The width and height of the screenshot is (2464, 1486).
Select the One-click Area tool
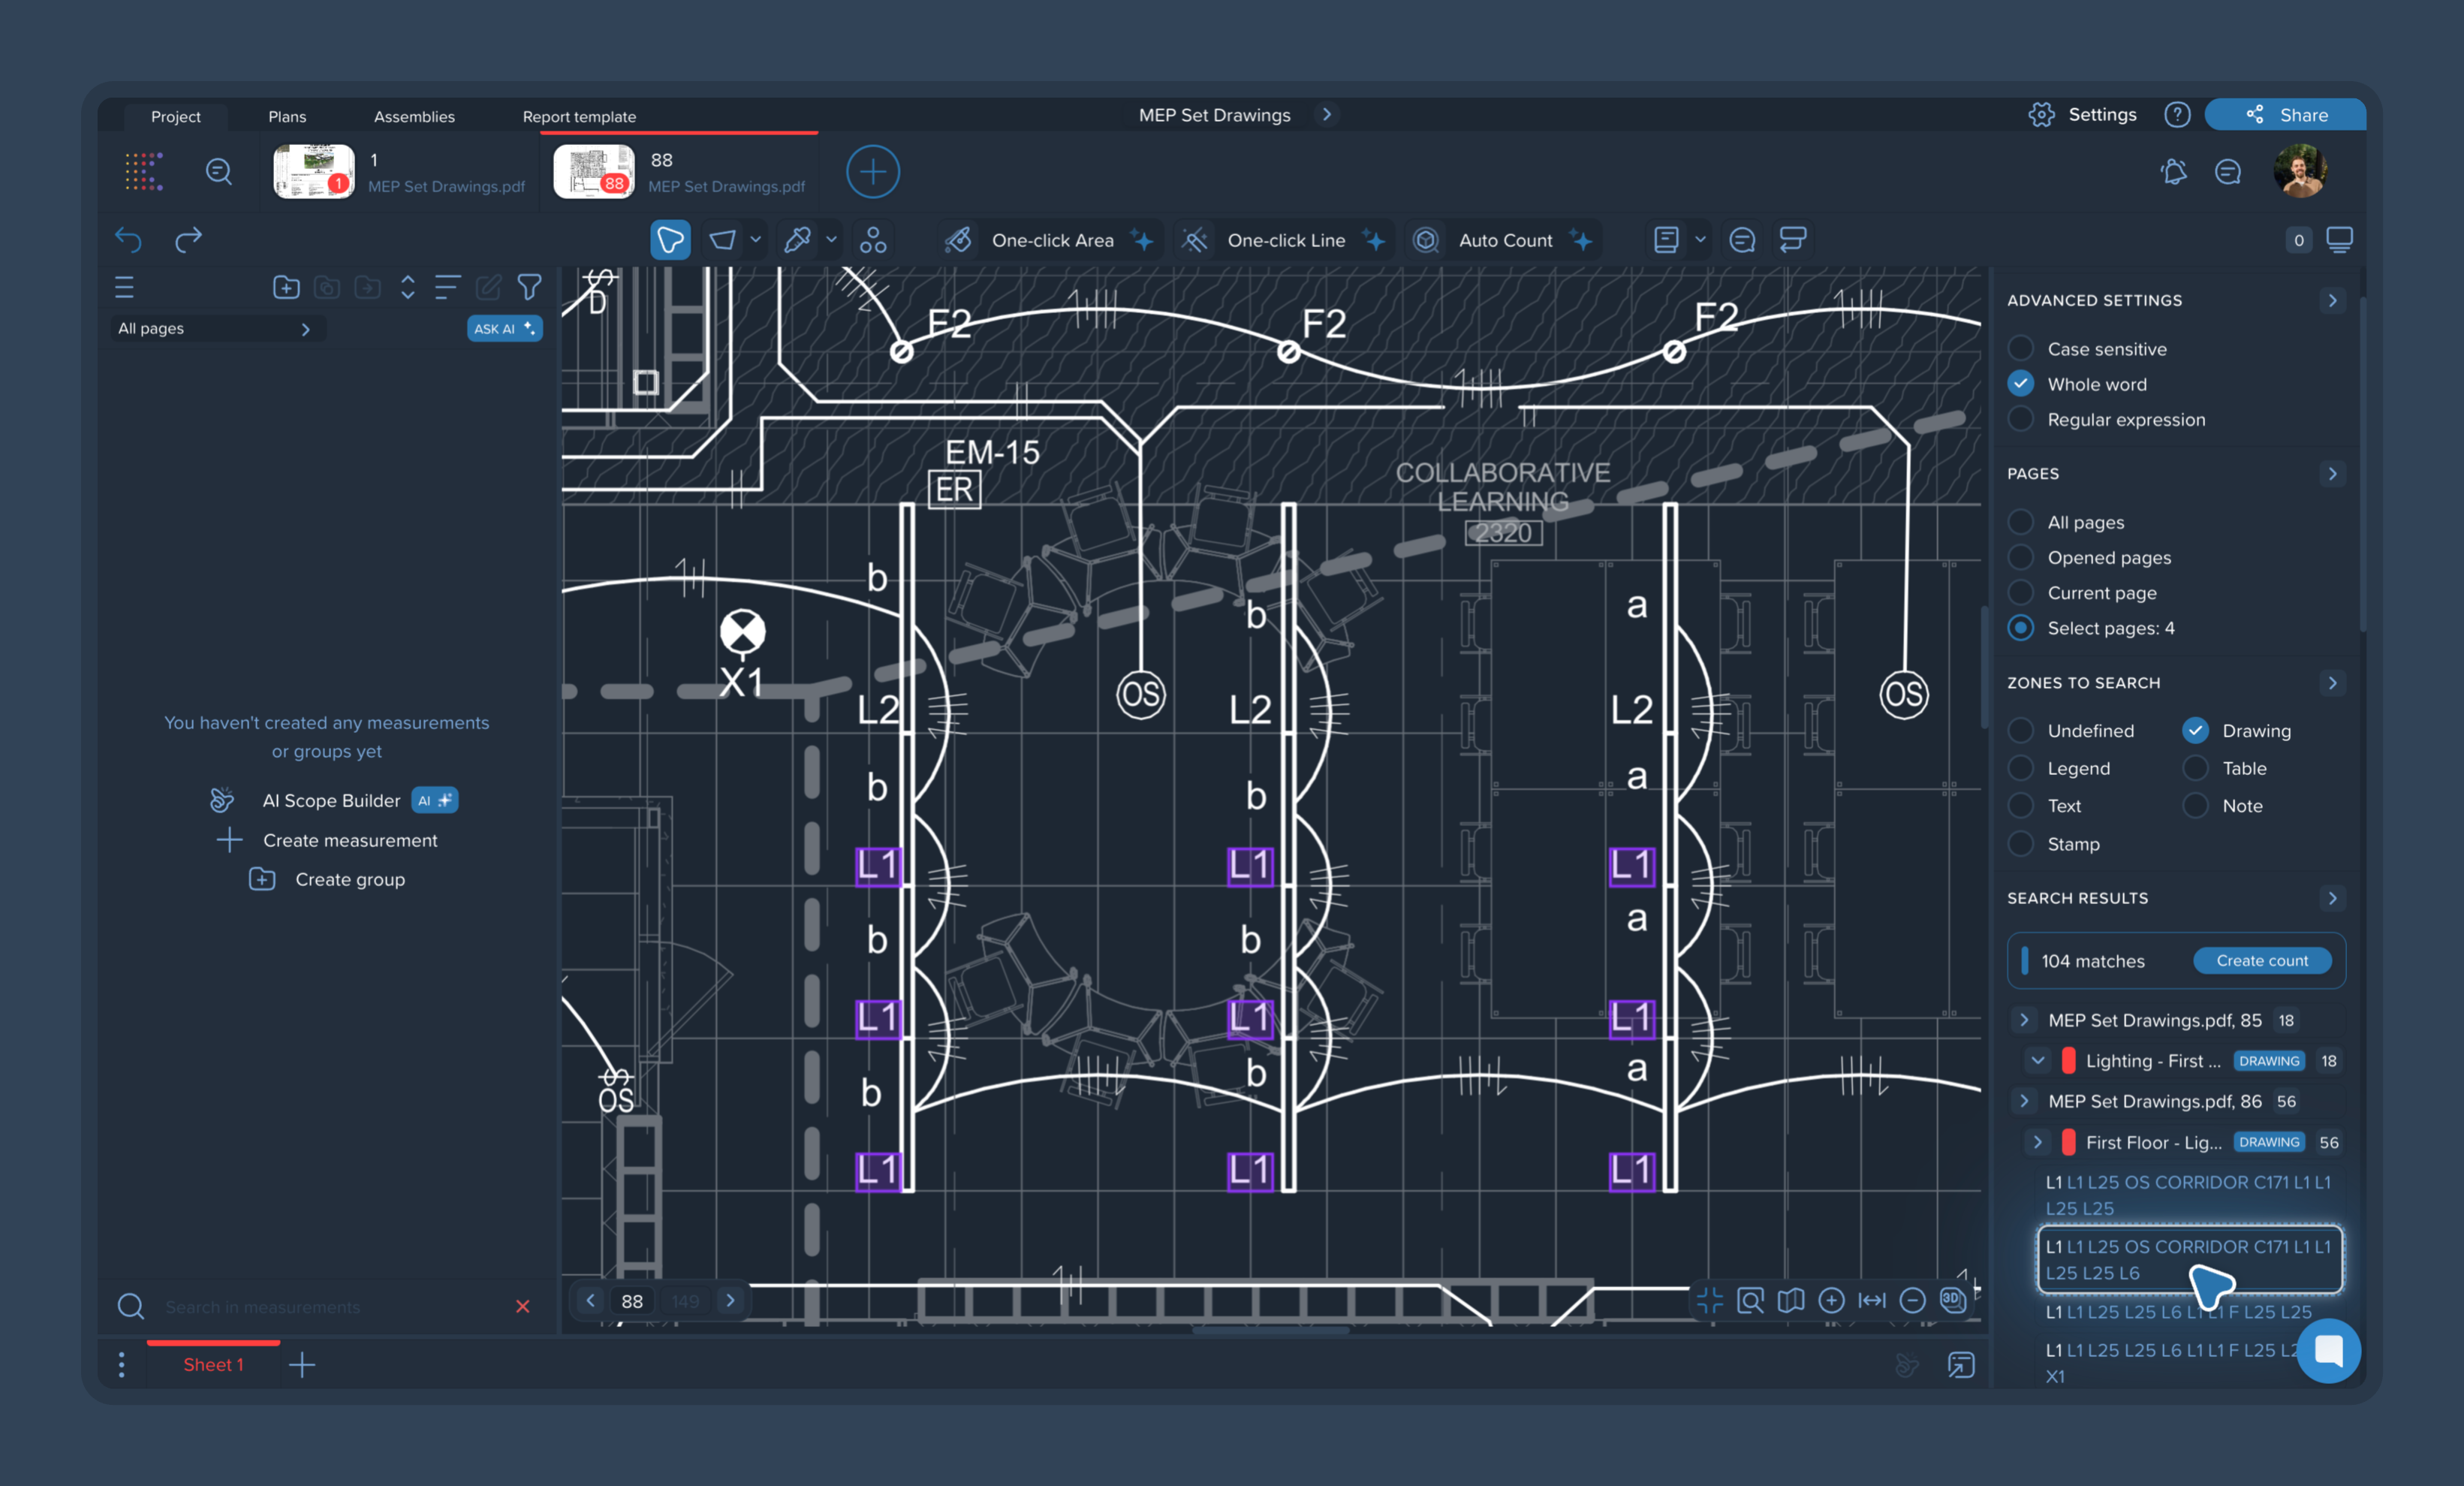pyautogui.click(x=1051, y=240)
